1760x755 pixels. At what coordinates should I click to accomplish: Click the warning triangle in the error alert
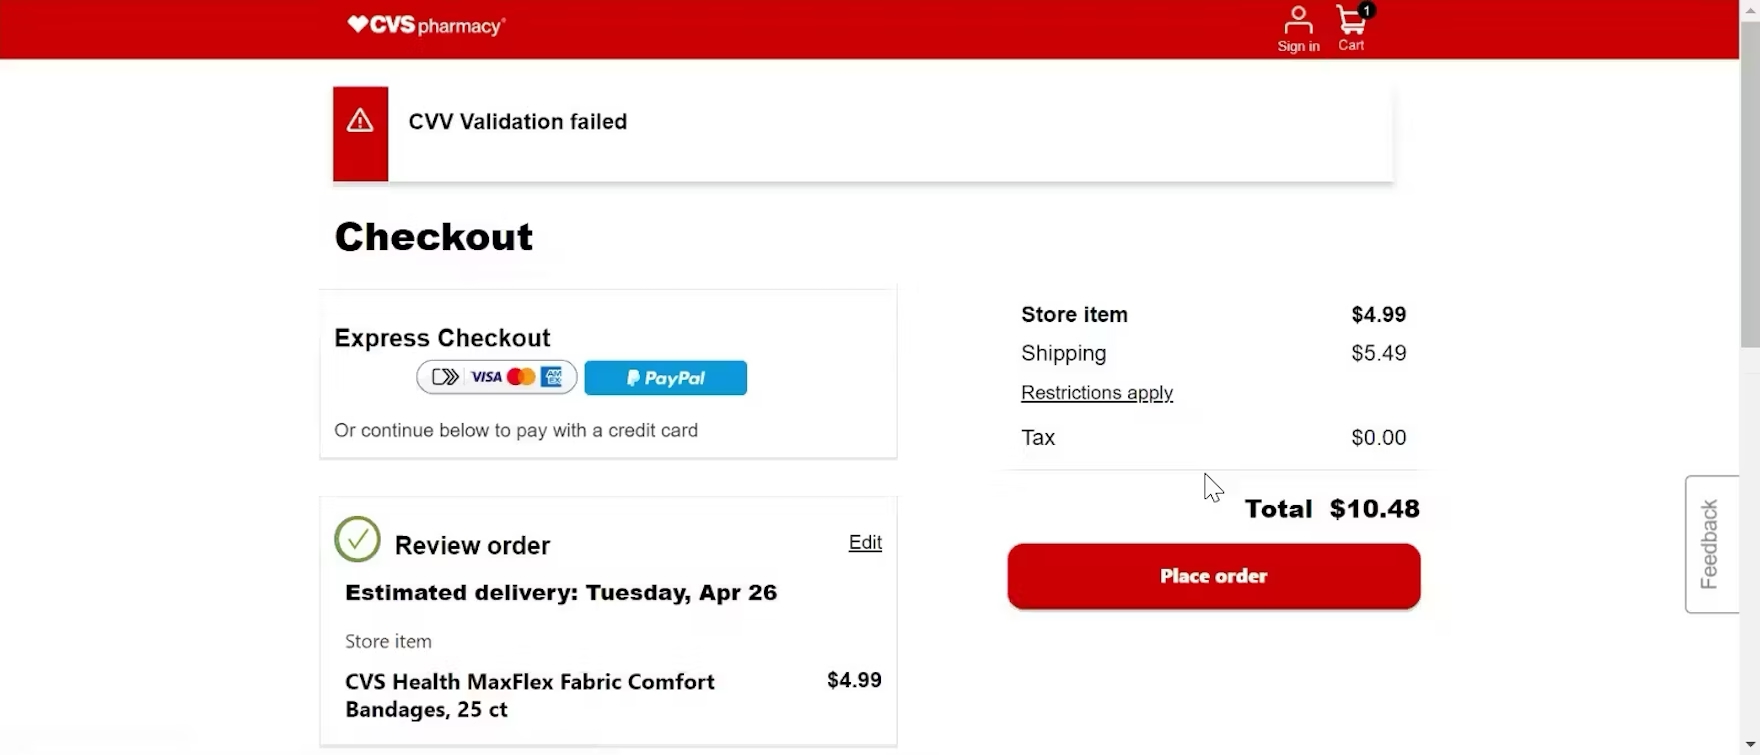coord(360,122)
